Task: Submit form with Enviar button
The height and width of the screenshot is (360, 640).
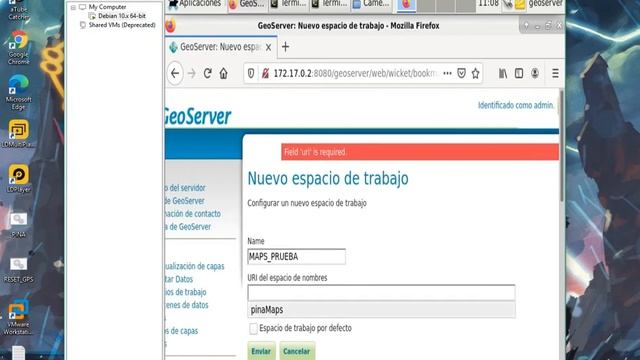Action: (261, 351)
